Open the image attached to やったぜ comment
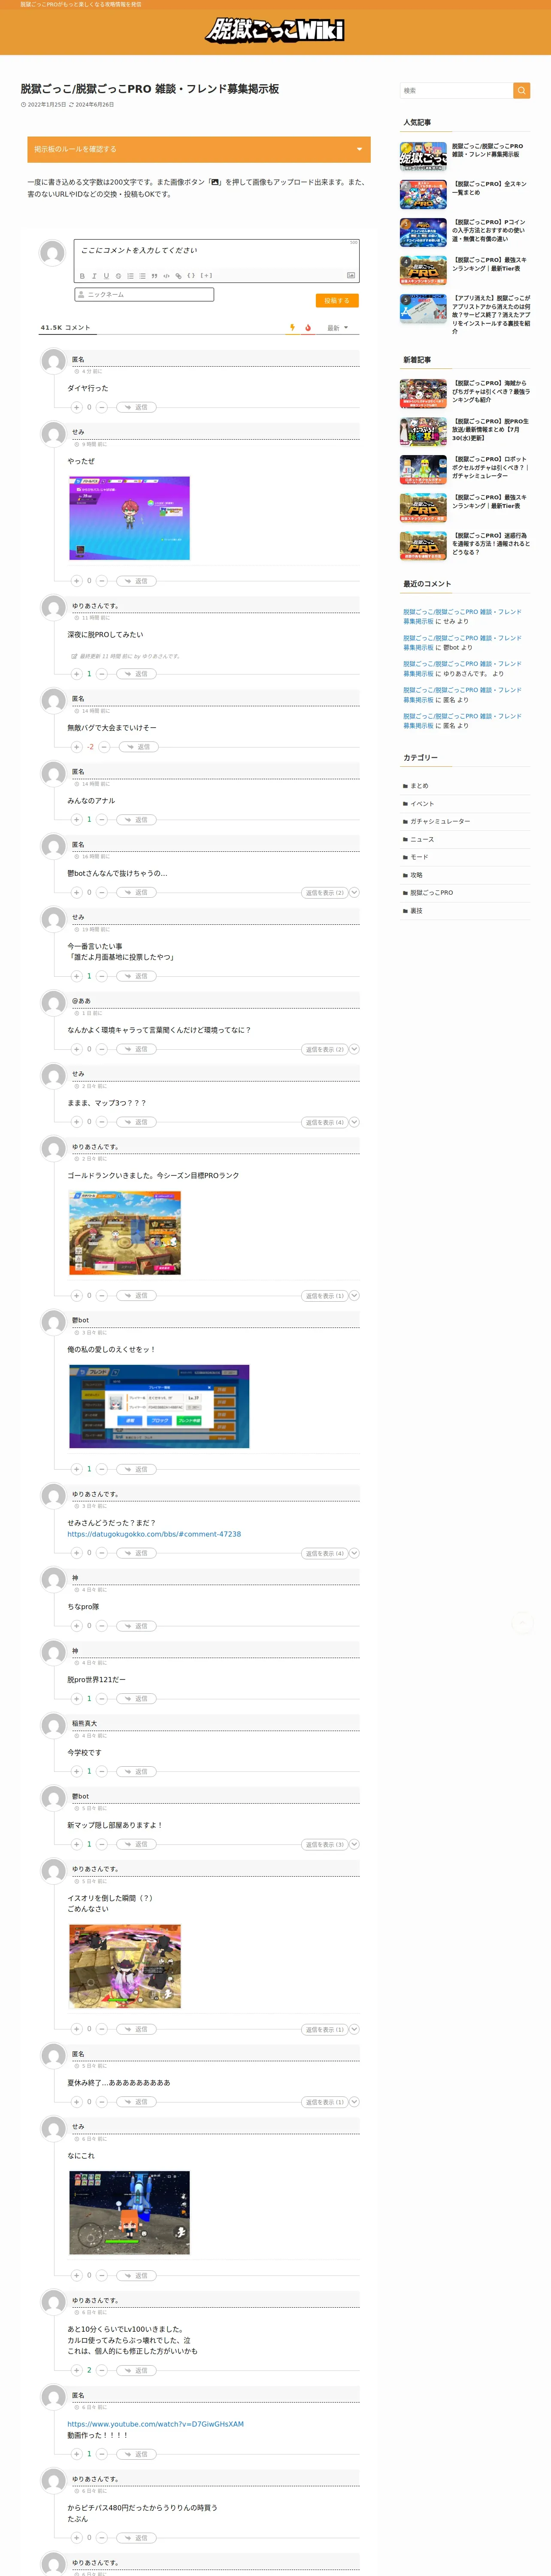 [129, 518]
